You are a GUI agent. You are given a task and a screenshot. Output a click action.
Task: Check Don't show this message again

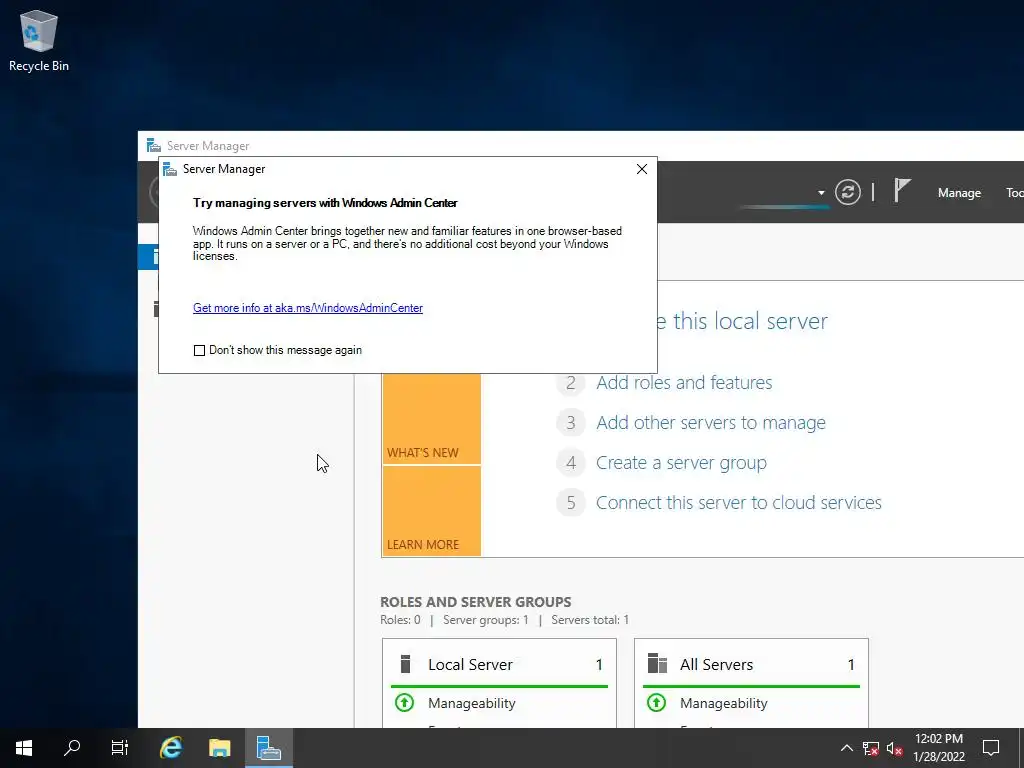pyautogui.click(x=199, y=351)
